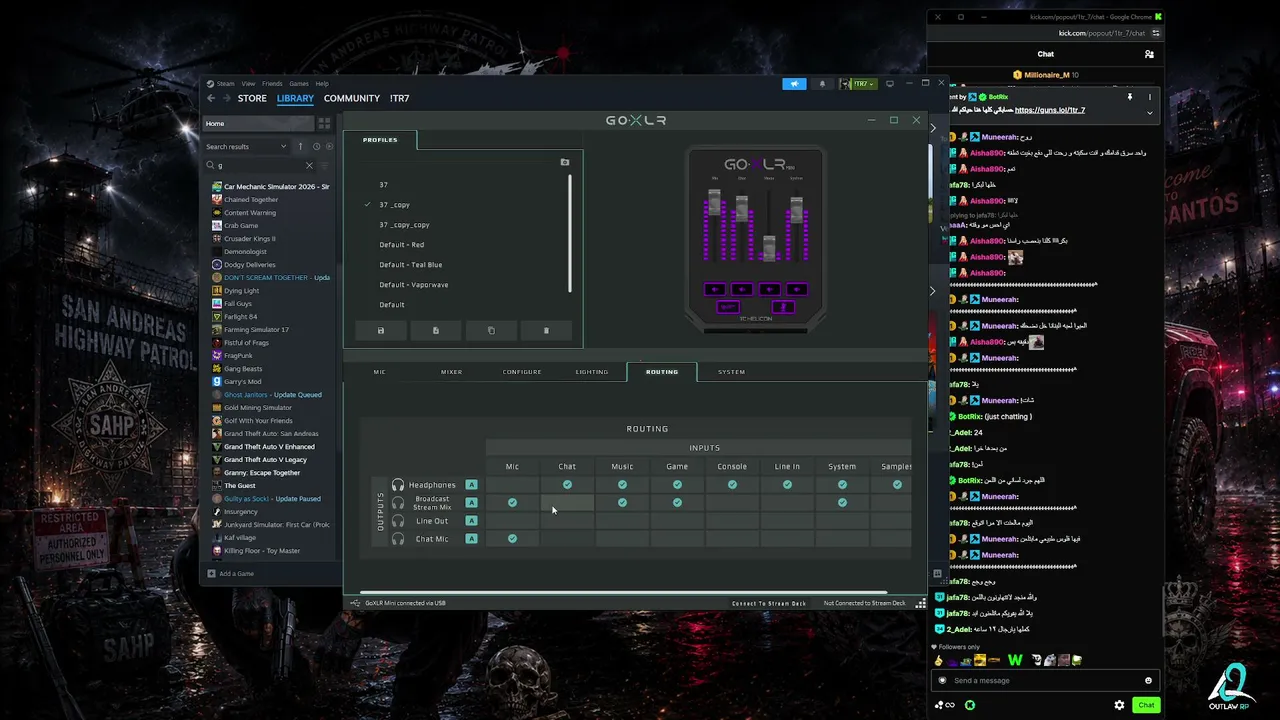Open Steam COMMUNITY page
The width and height of the screenshot is (1280, 720).
(x=352, y=98)
